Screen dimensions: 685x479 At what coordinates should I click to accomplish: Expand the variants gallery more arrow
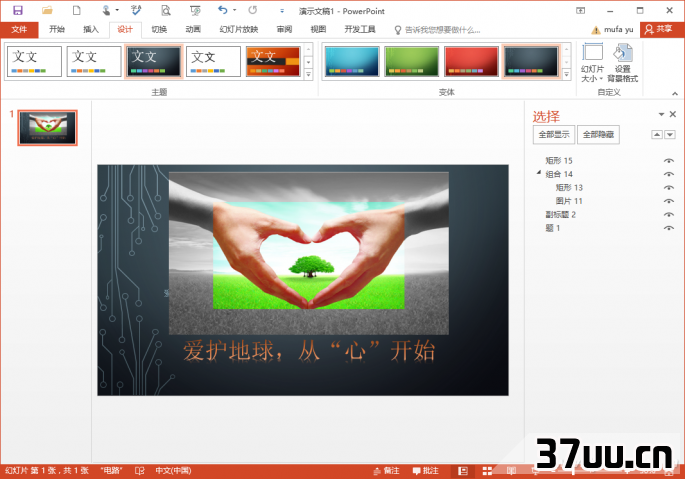[x=567, y=75]
